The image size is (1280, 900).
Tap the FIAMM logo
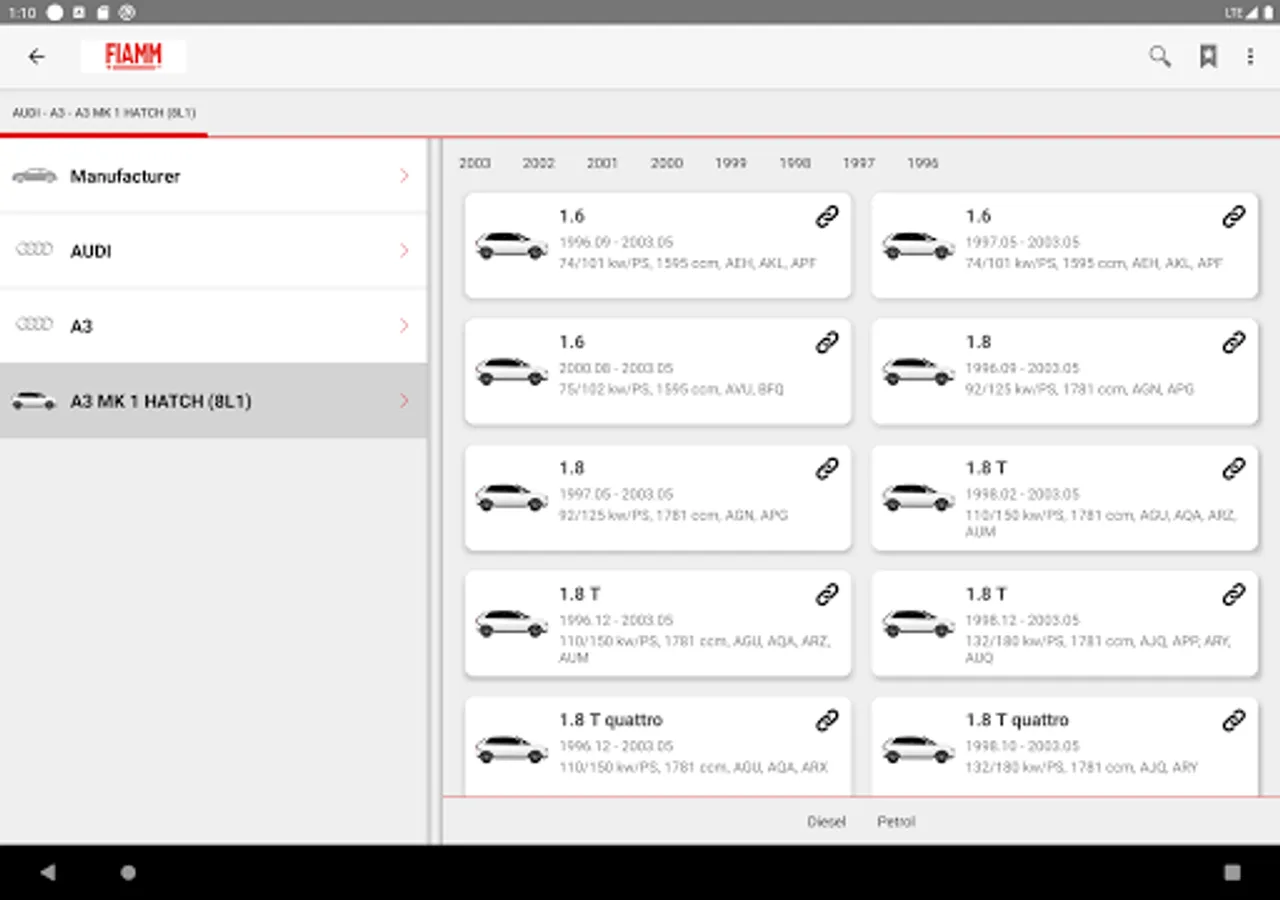(133, 56)
